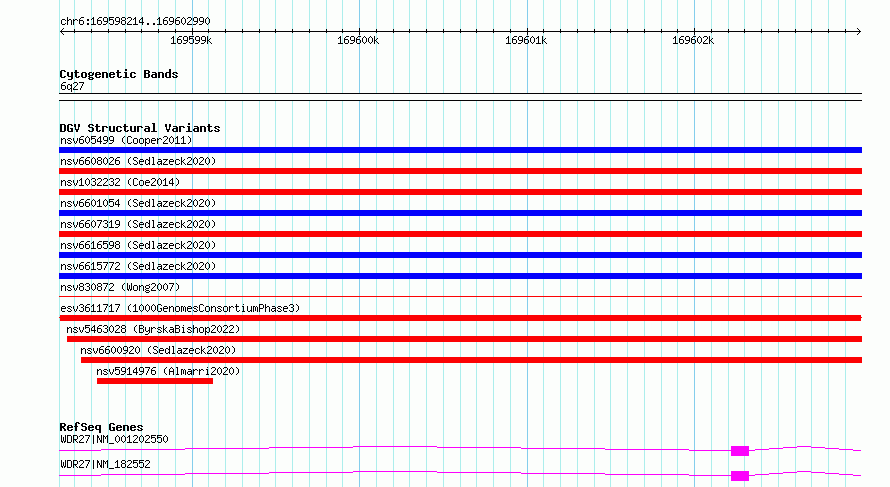Open the nsv605499 (Cooper2011) variant label
The image size is (890, 487).
(126, 140)
